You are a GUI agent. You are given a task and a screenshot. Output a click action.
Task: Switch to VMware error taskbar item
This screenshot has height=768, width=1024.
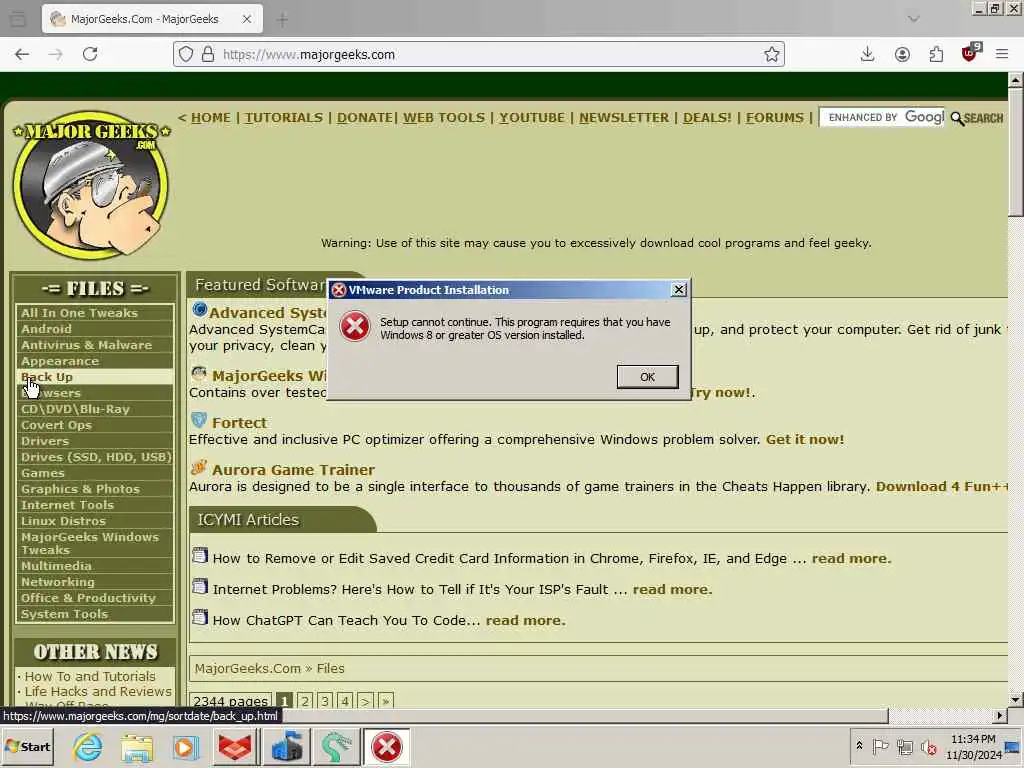click(387, 746)
